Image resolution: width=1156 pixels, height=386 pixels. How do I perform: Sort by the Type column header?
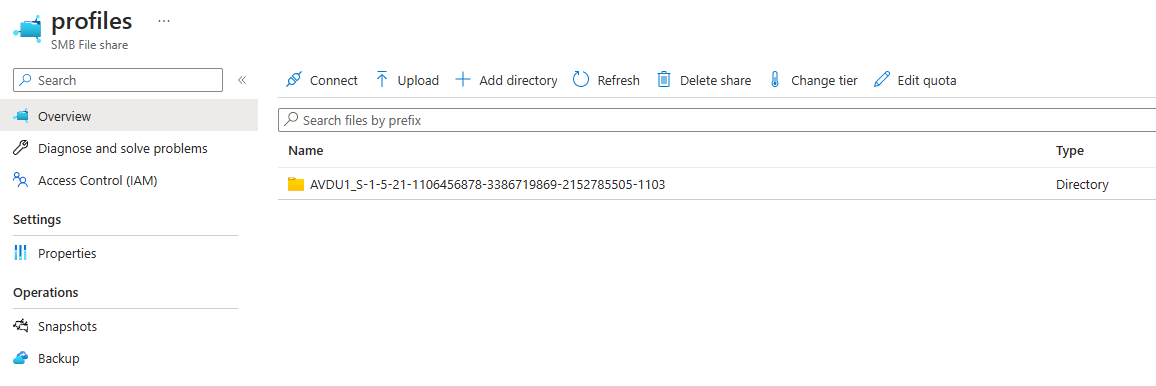(x=1070, y=151)
